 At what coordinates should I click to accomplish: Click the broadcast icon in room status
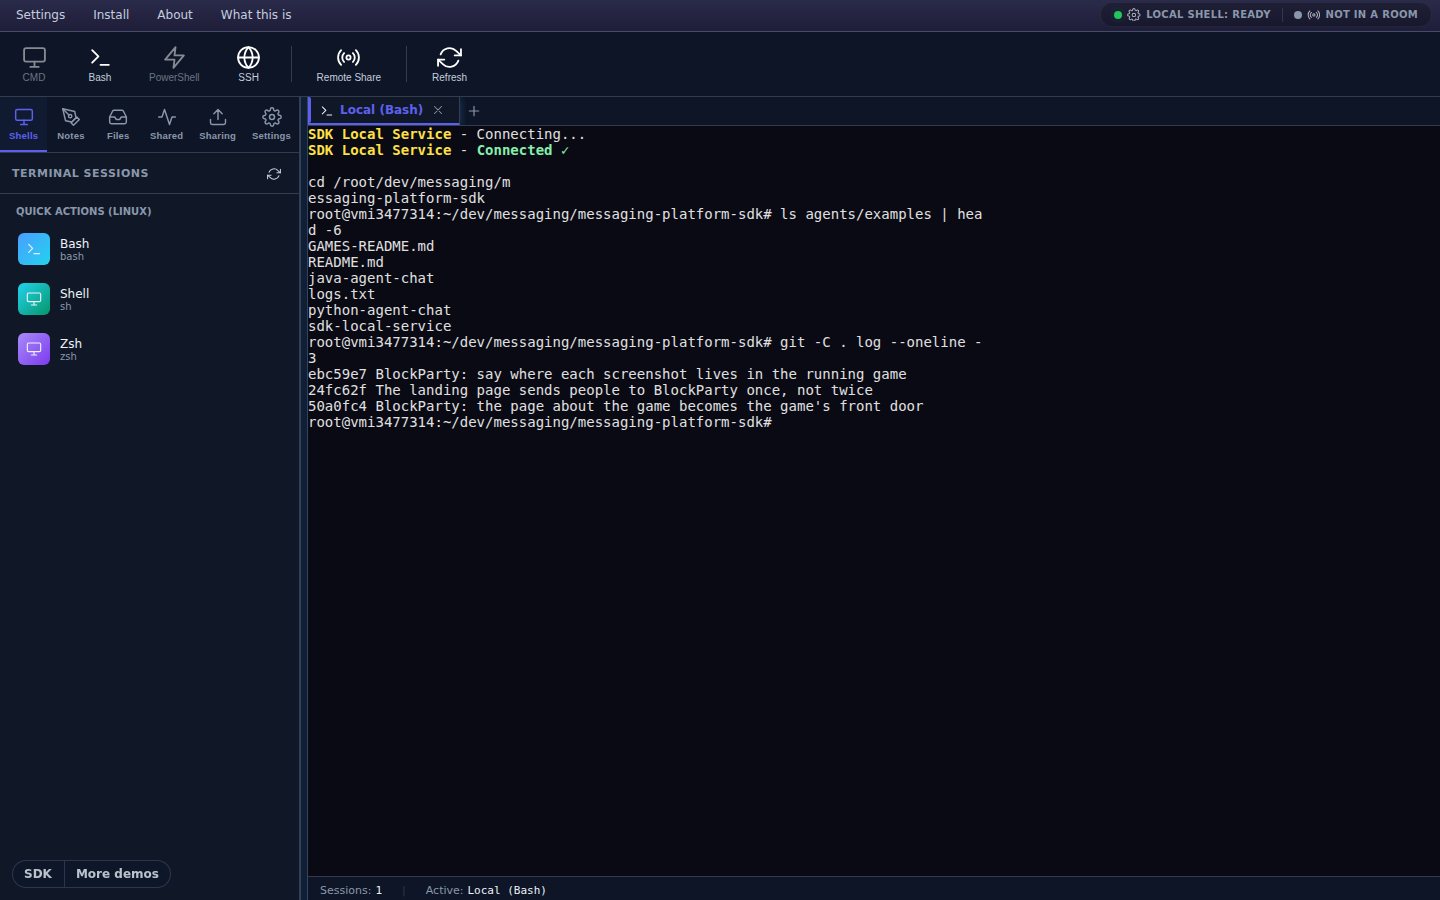pos(1314,15)
